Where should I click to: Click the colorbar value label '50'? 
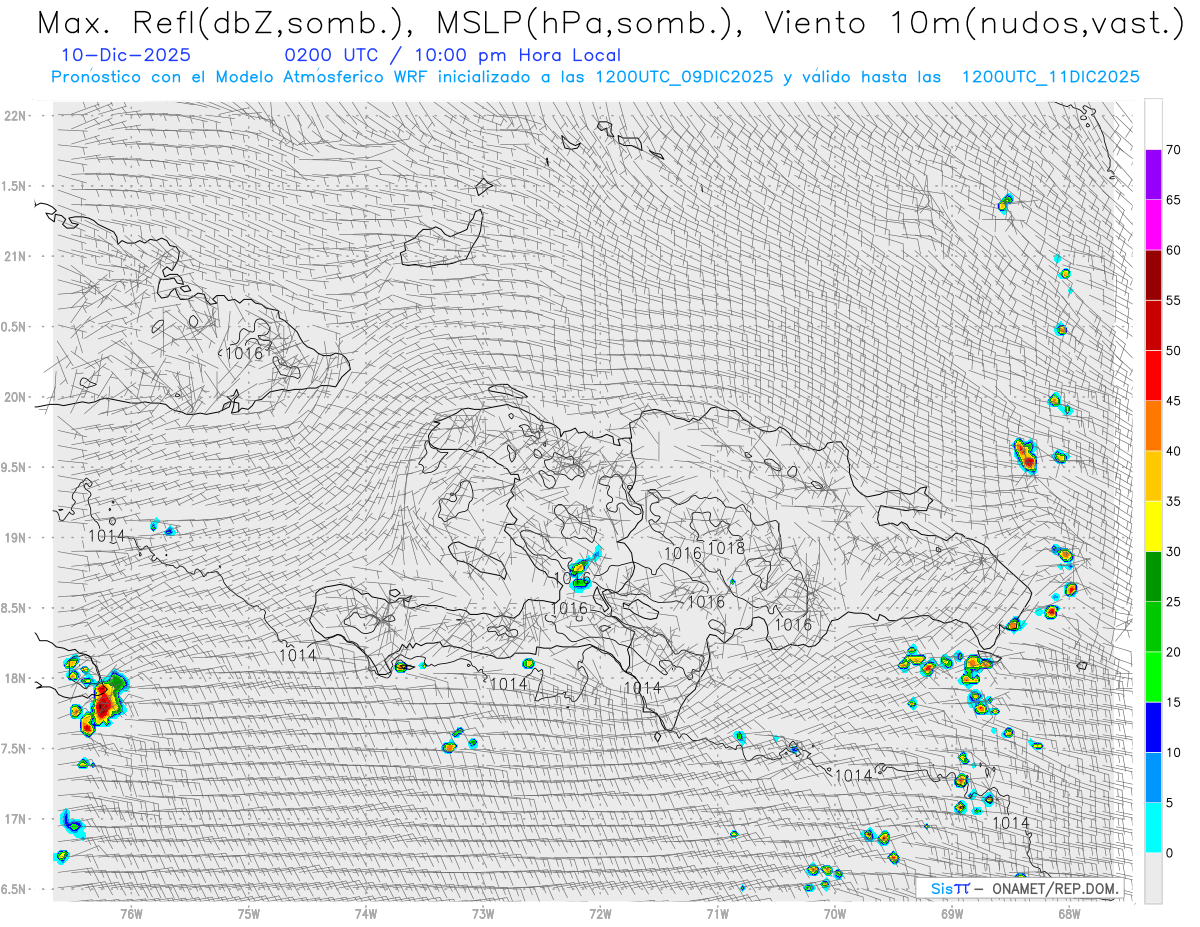[x=1173, y=351]
